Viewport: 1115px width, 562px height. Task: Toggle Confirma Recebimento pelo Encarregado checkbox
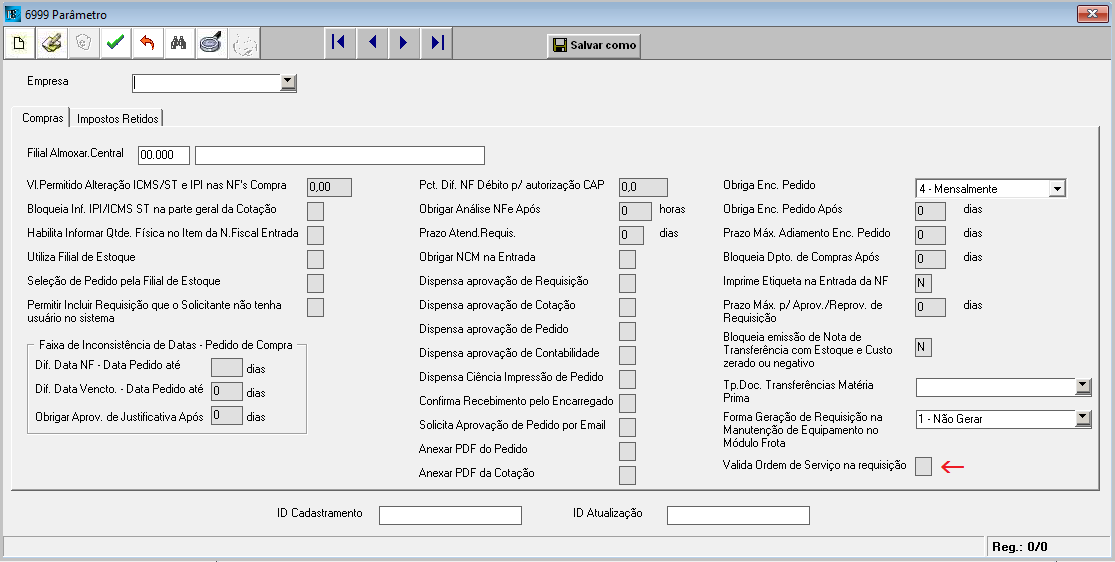pos(627,403)
